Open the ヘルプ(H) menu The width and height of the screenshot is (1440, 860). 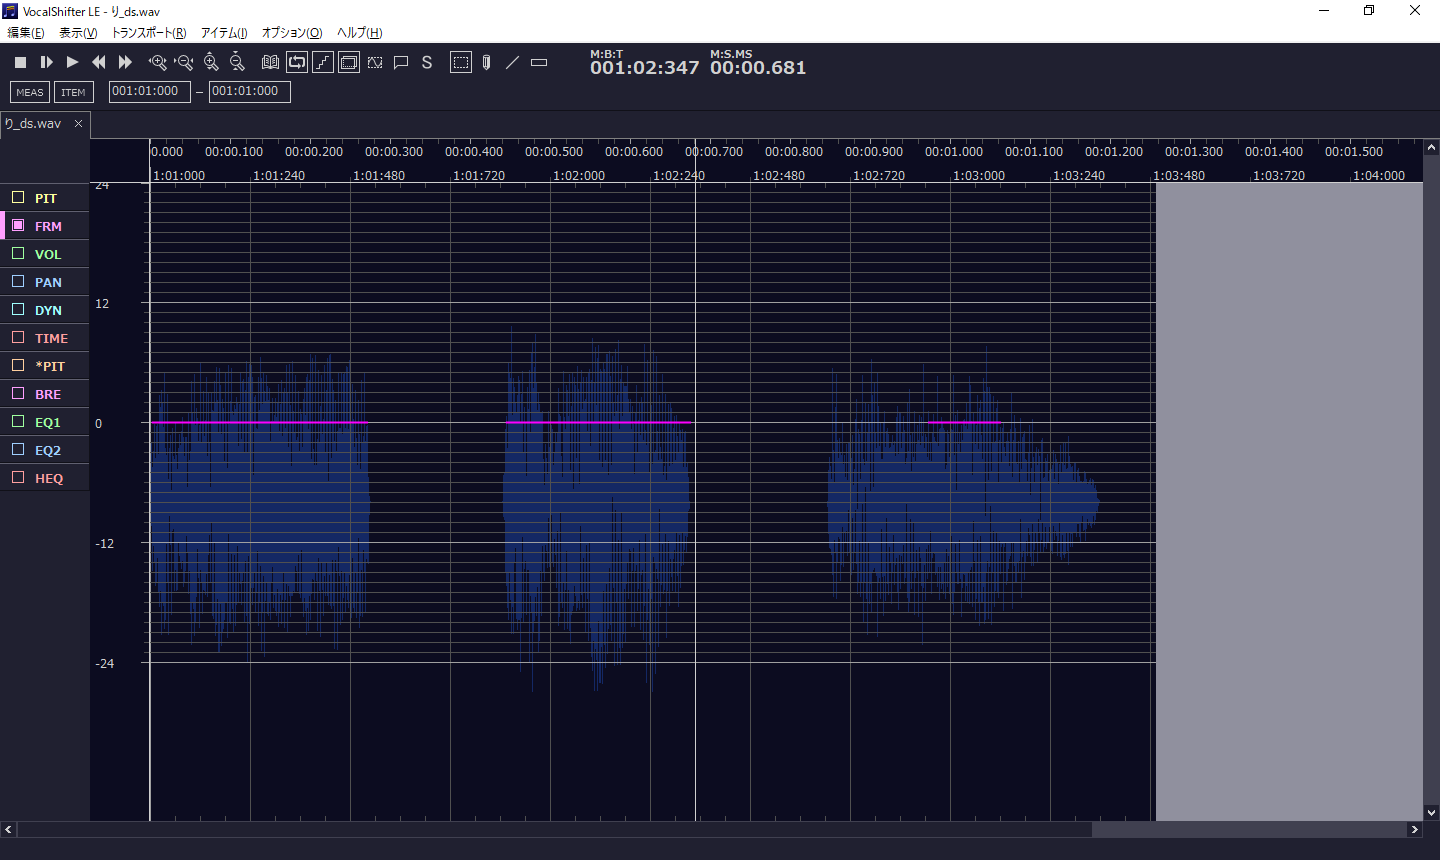coord(360,33)
